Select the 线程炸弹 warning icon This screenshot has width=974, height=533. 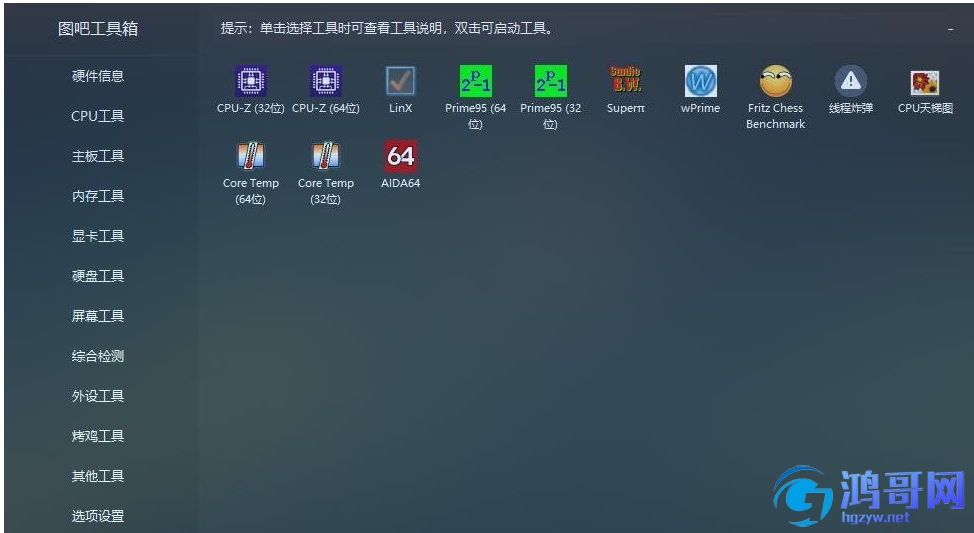pos(850,81)
